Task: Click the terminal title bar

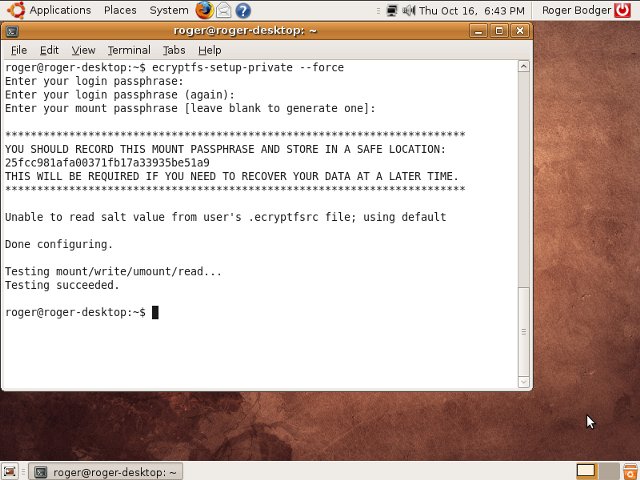Action: pyautogui.click(x=245, y=31)
